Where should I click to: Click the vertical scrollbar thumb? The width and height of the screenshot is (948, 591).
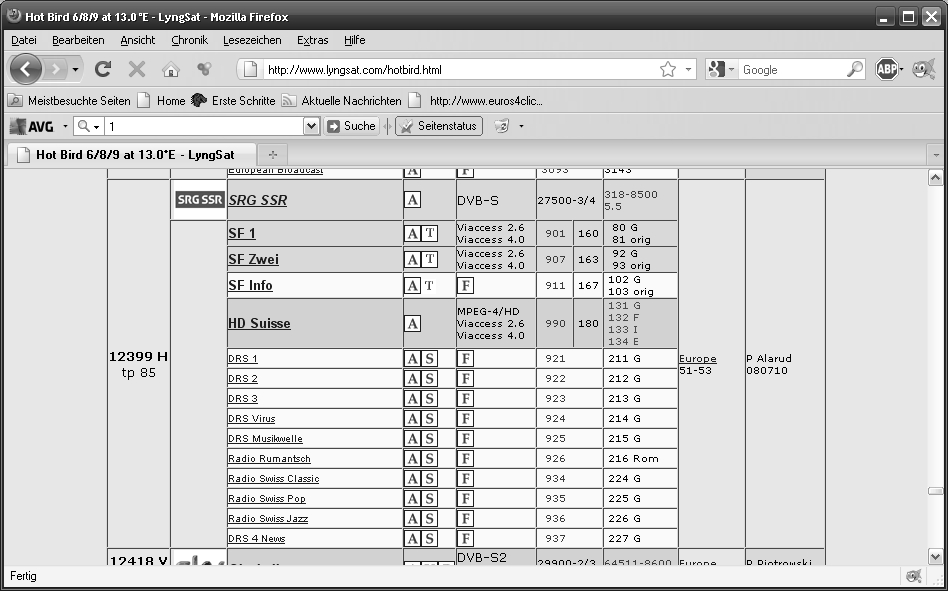tap(935, 491)
